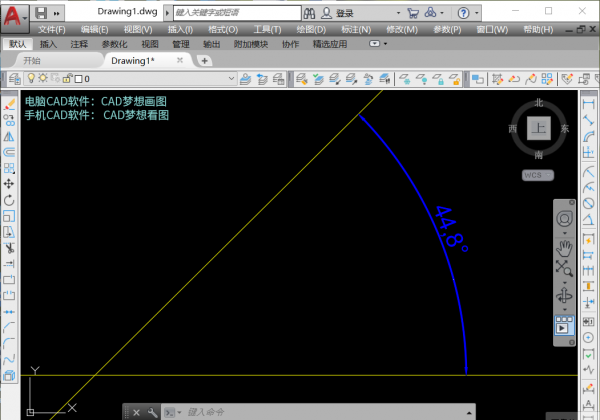Expand the search box arrow
Viewport: 600px width, 420px height.
168,13
